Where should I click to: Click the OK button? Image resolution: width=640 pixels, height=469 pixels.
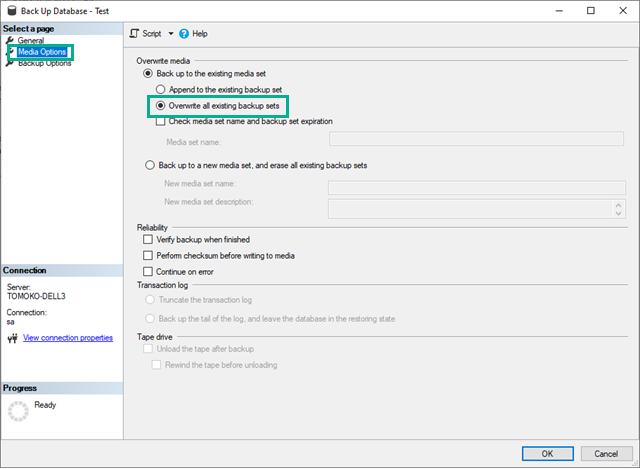pos(548,453)
